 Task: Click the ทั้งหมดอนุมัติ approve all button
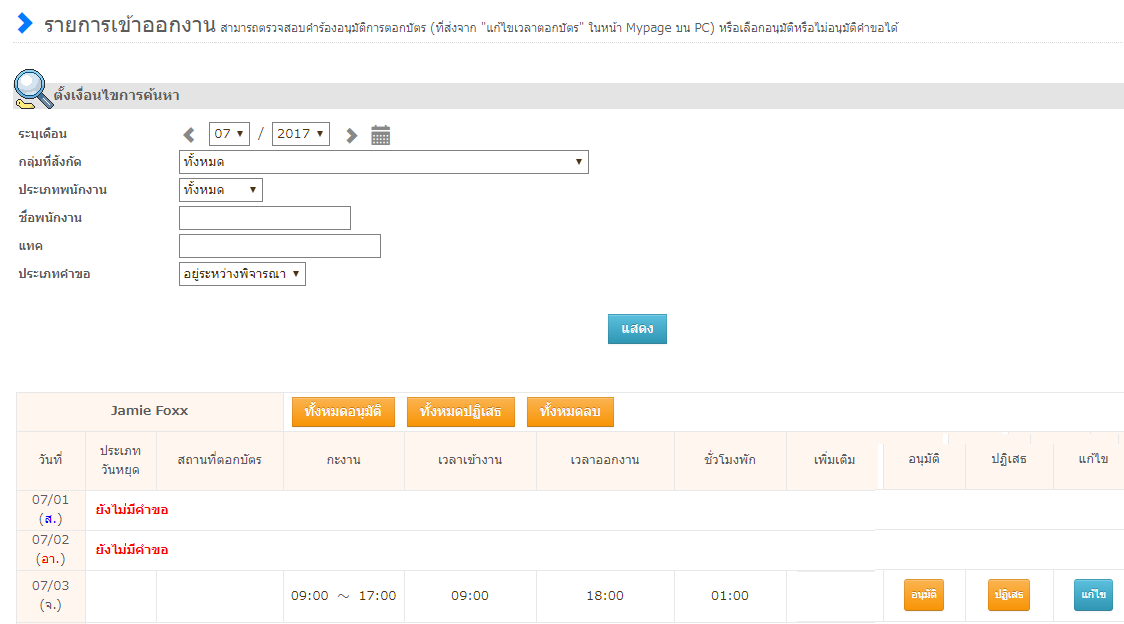tap(343, 412)
